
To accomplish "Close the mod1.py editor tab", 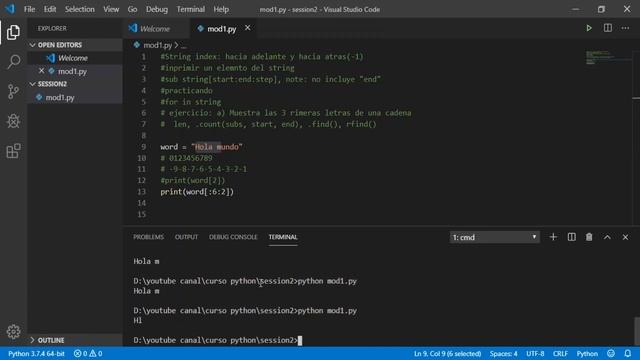I will (x=248, y=28).
